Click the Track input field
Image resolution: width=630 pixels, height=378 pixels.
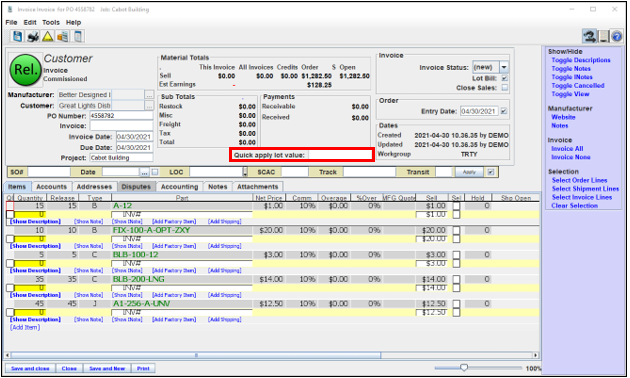coord(369,172)
